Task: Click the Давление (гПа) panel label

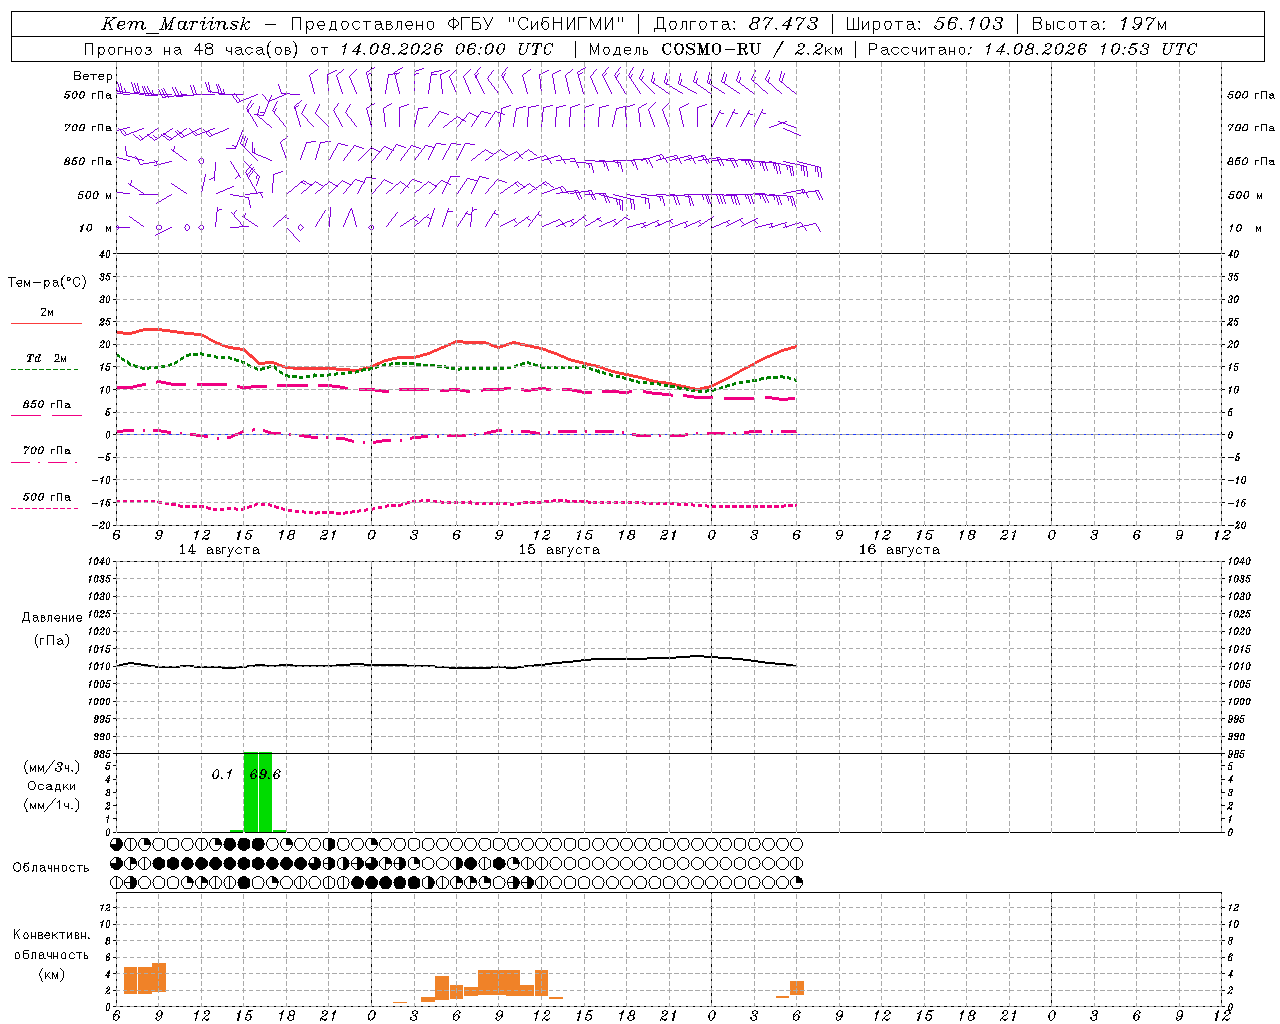Action: (51, 629)
